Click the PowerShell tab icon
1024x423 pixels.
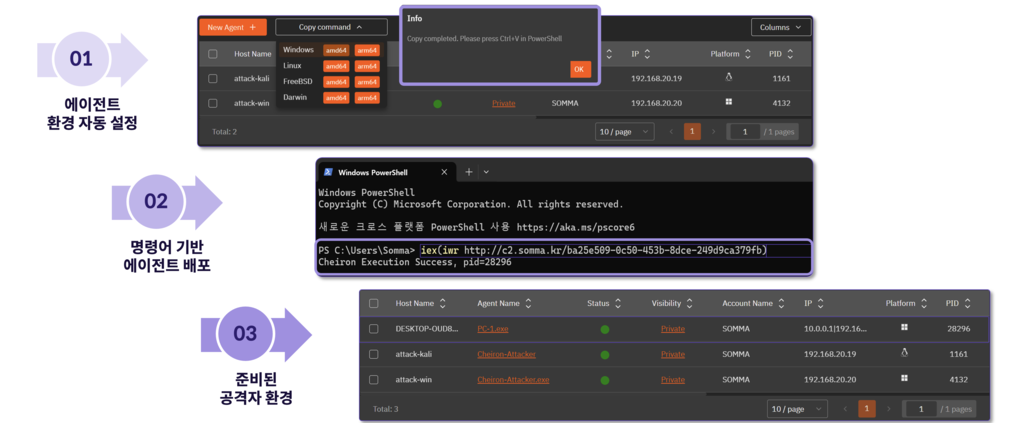click(328, 172)
